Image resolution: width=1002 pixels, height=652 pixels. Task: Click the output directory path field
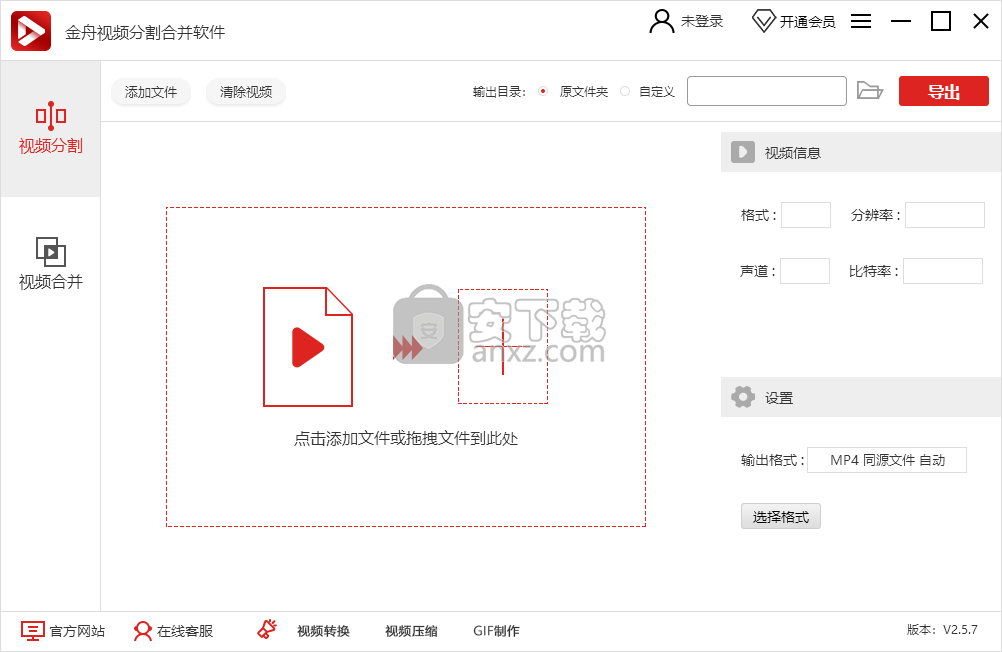point(767,91)
